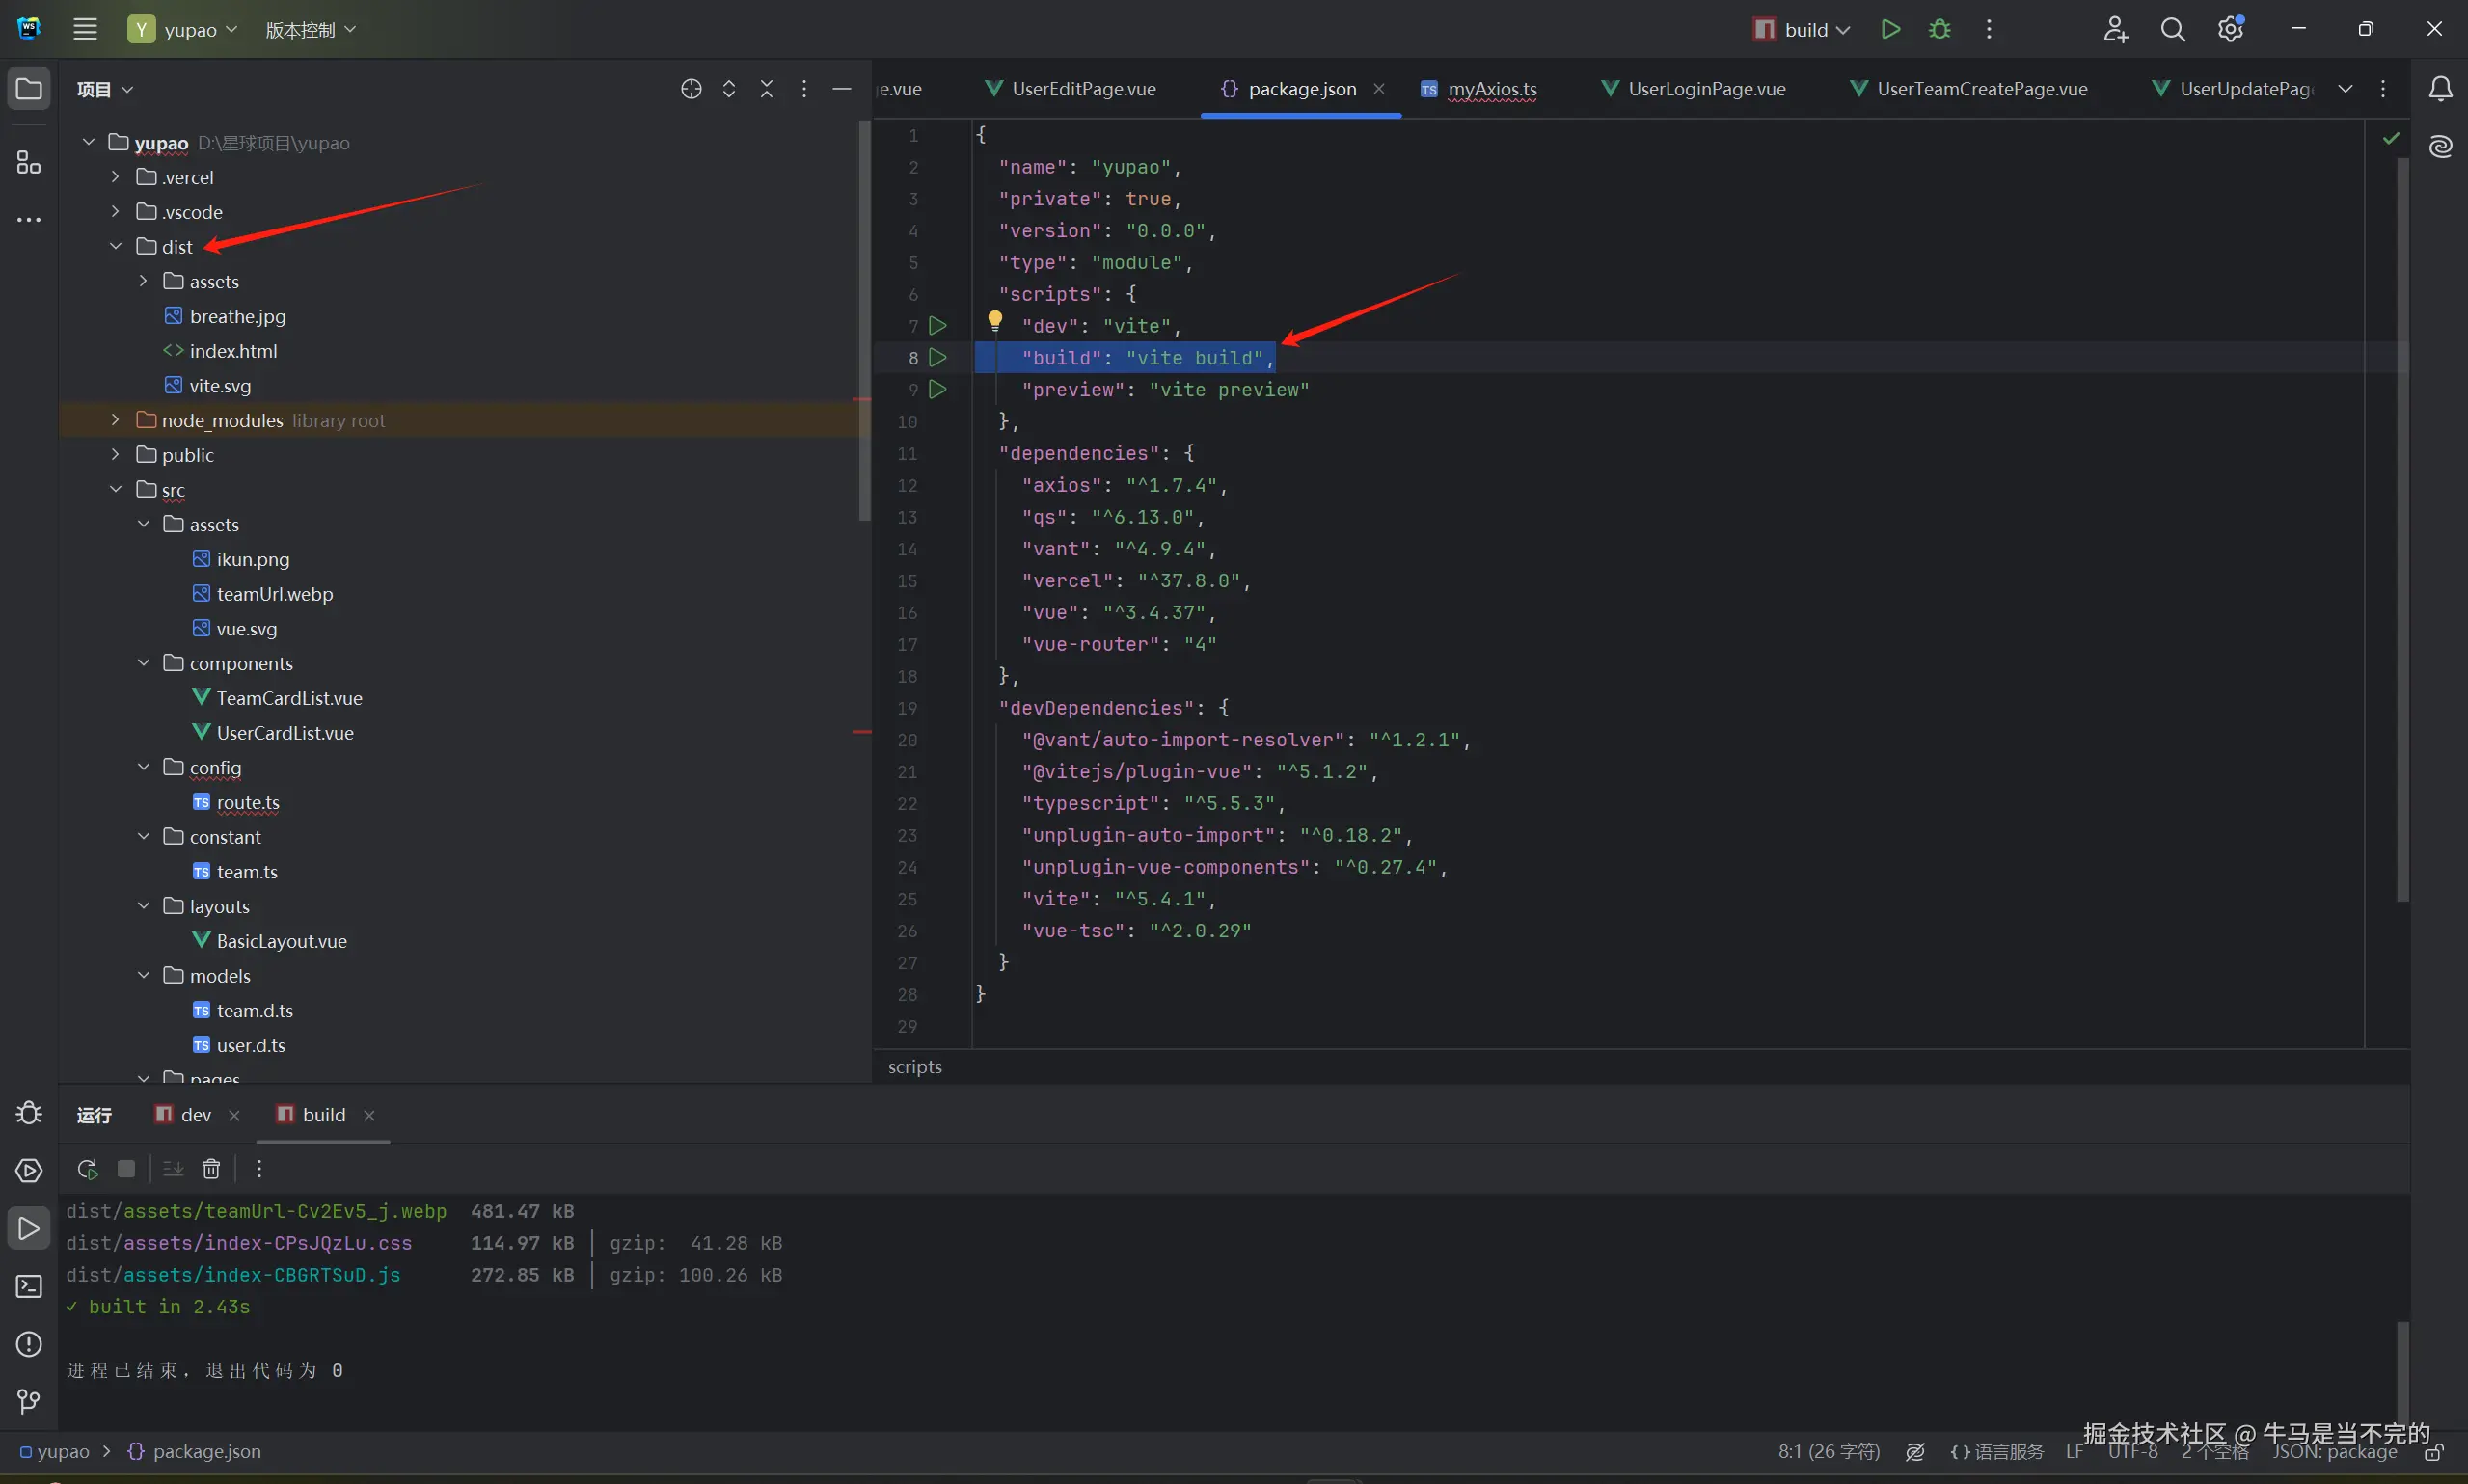Collapse the dist folder
This screenshot has width=2468, height=1484.
click(x=116, y=246)
